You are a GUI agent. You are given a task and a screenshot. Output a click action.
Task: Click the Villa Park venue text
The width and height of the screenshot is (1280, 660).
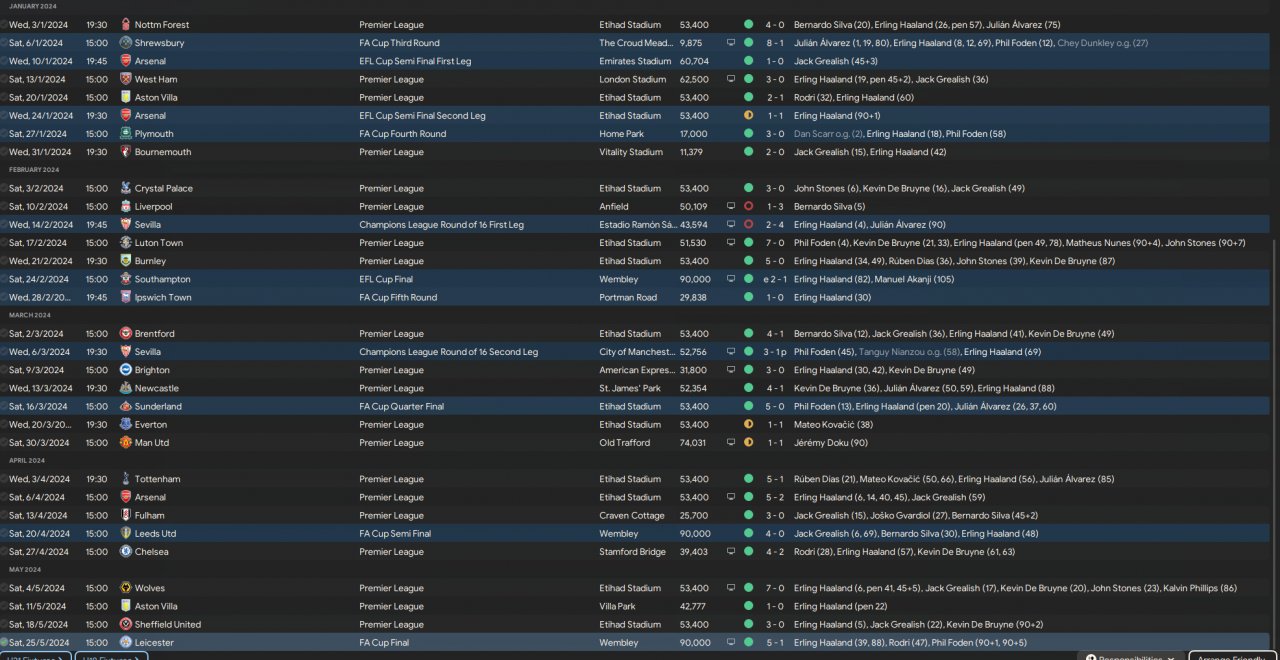point(617,606)
